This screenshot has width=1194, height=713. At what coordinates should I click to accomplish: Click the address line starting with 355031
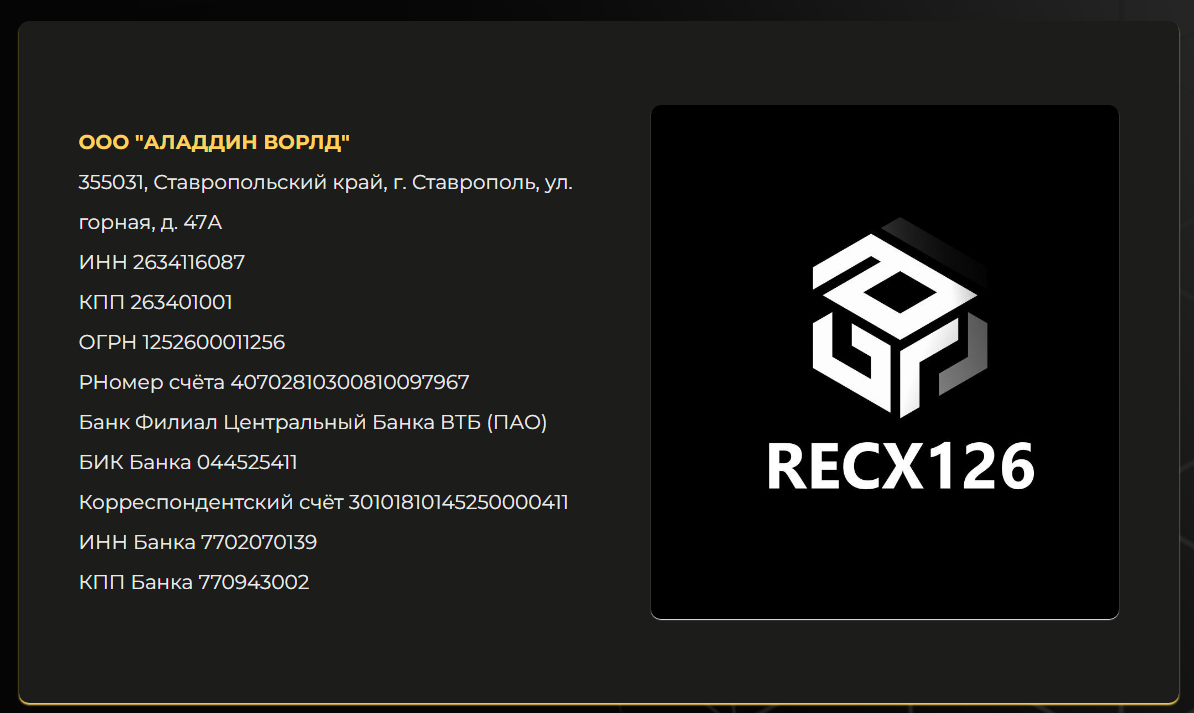point(325,183)
